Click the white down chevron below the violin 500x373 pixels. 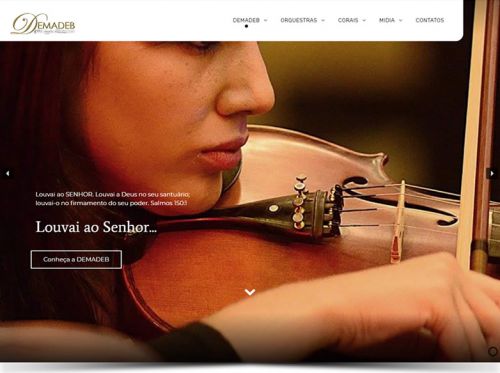[x=250, y=292]
